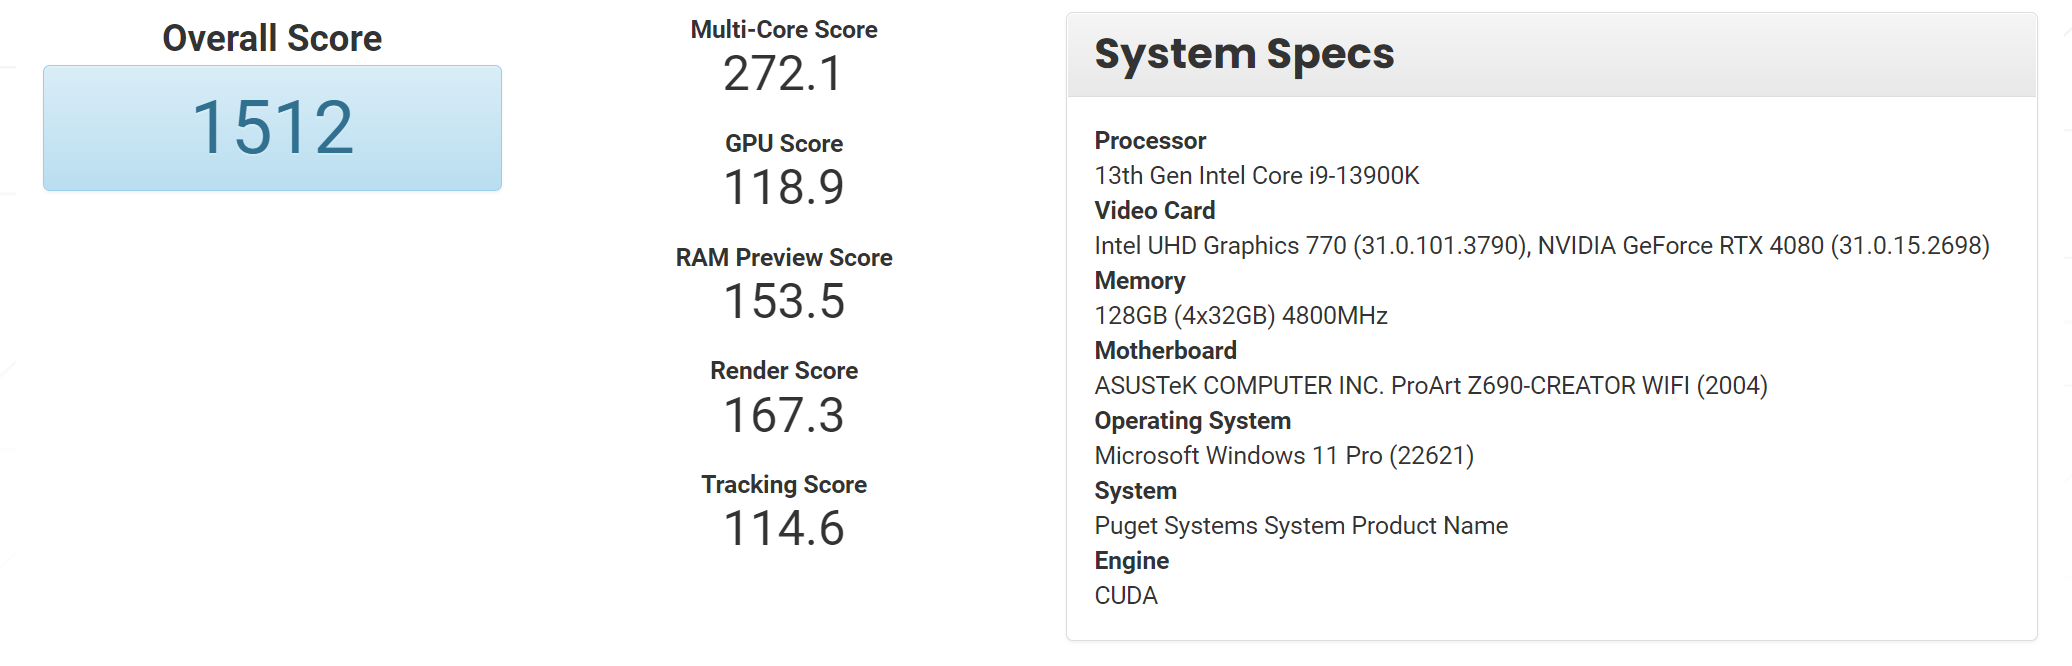The image size is (2072, 666).
Task: Click the Overall Score value 1512 box
Action: 272,128
